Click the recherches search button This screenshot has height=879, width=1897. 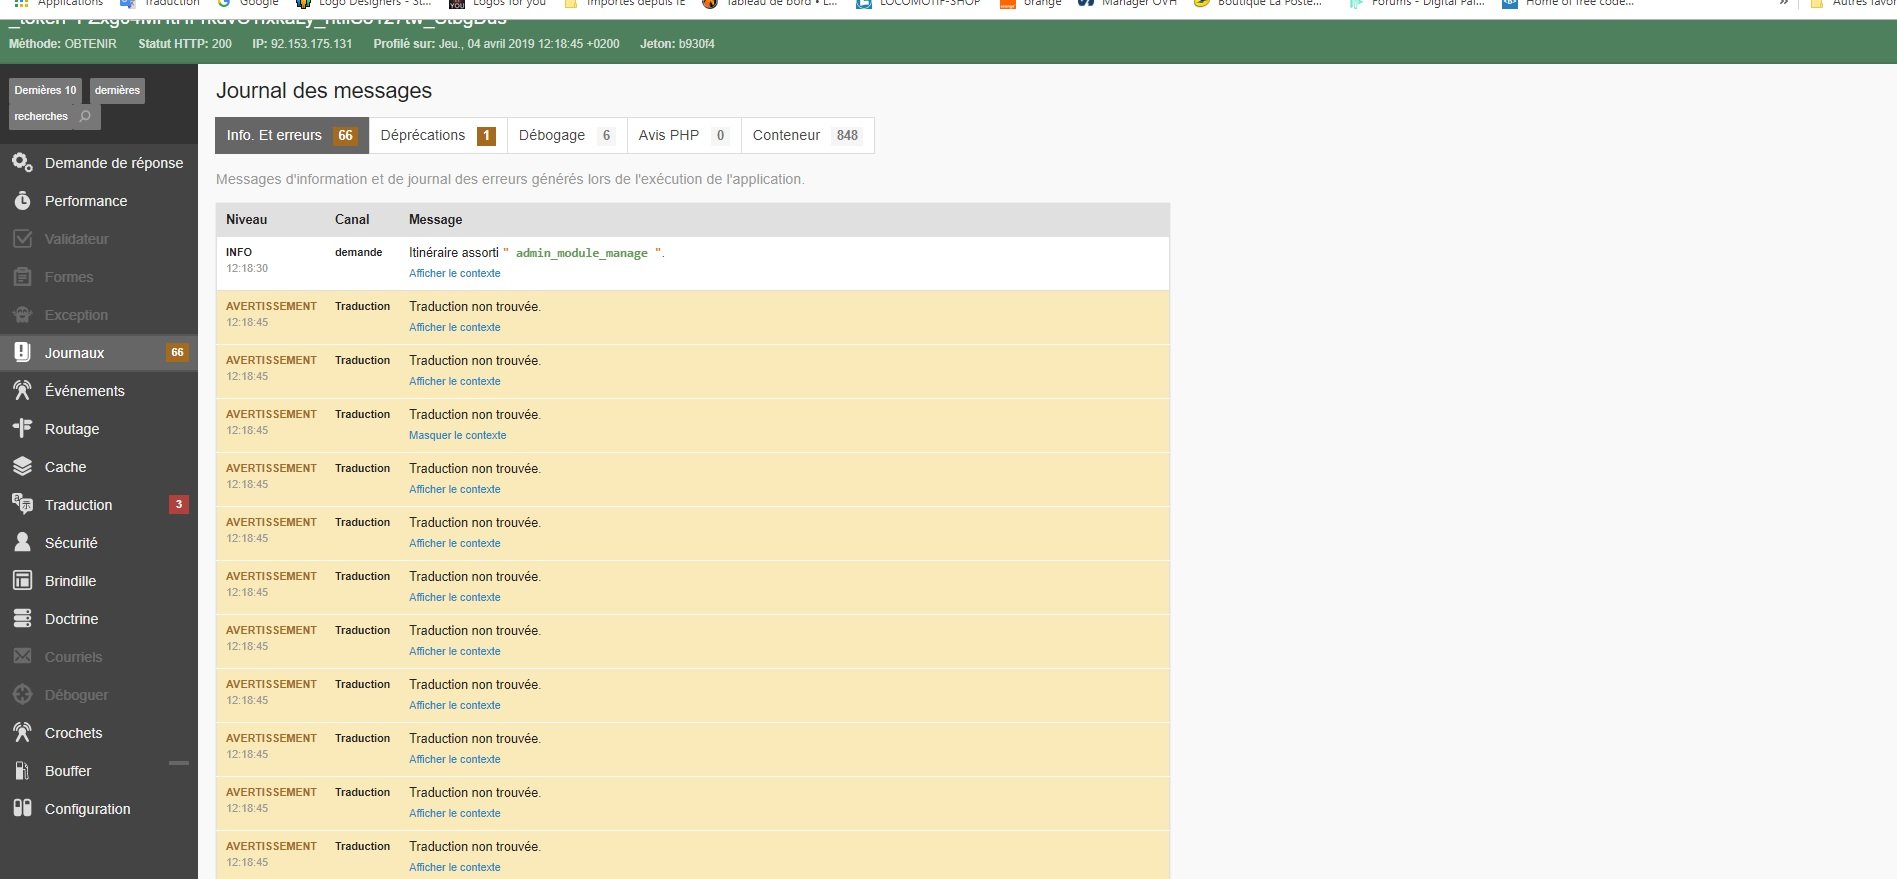(55, 116)
